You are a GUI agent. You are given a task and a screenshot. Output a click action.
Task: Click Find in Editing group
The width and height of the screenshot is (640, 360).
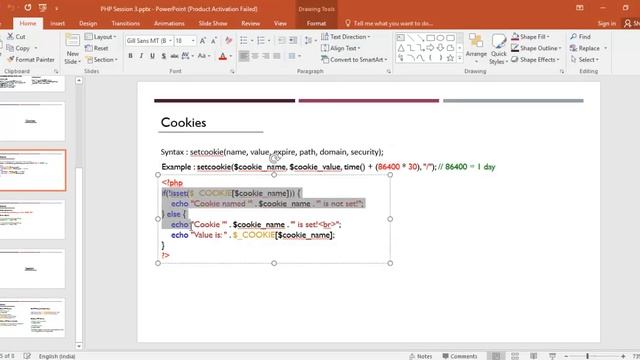tap(581, 37)
